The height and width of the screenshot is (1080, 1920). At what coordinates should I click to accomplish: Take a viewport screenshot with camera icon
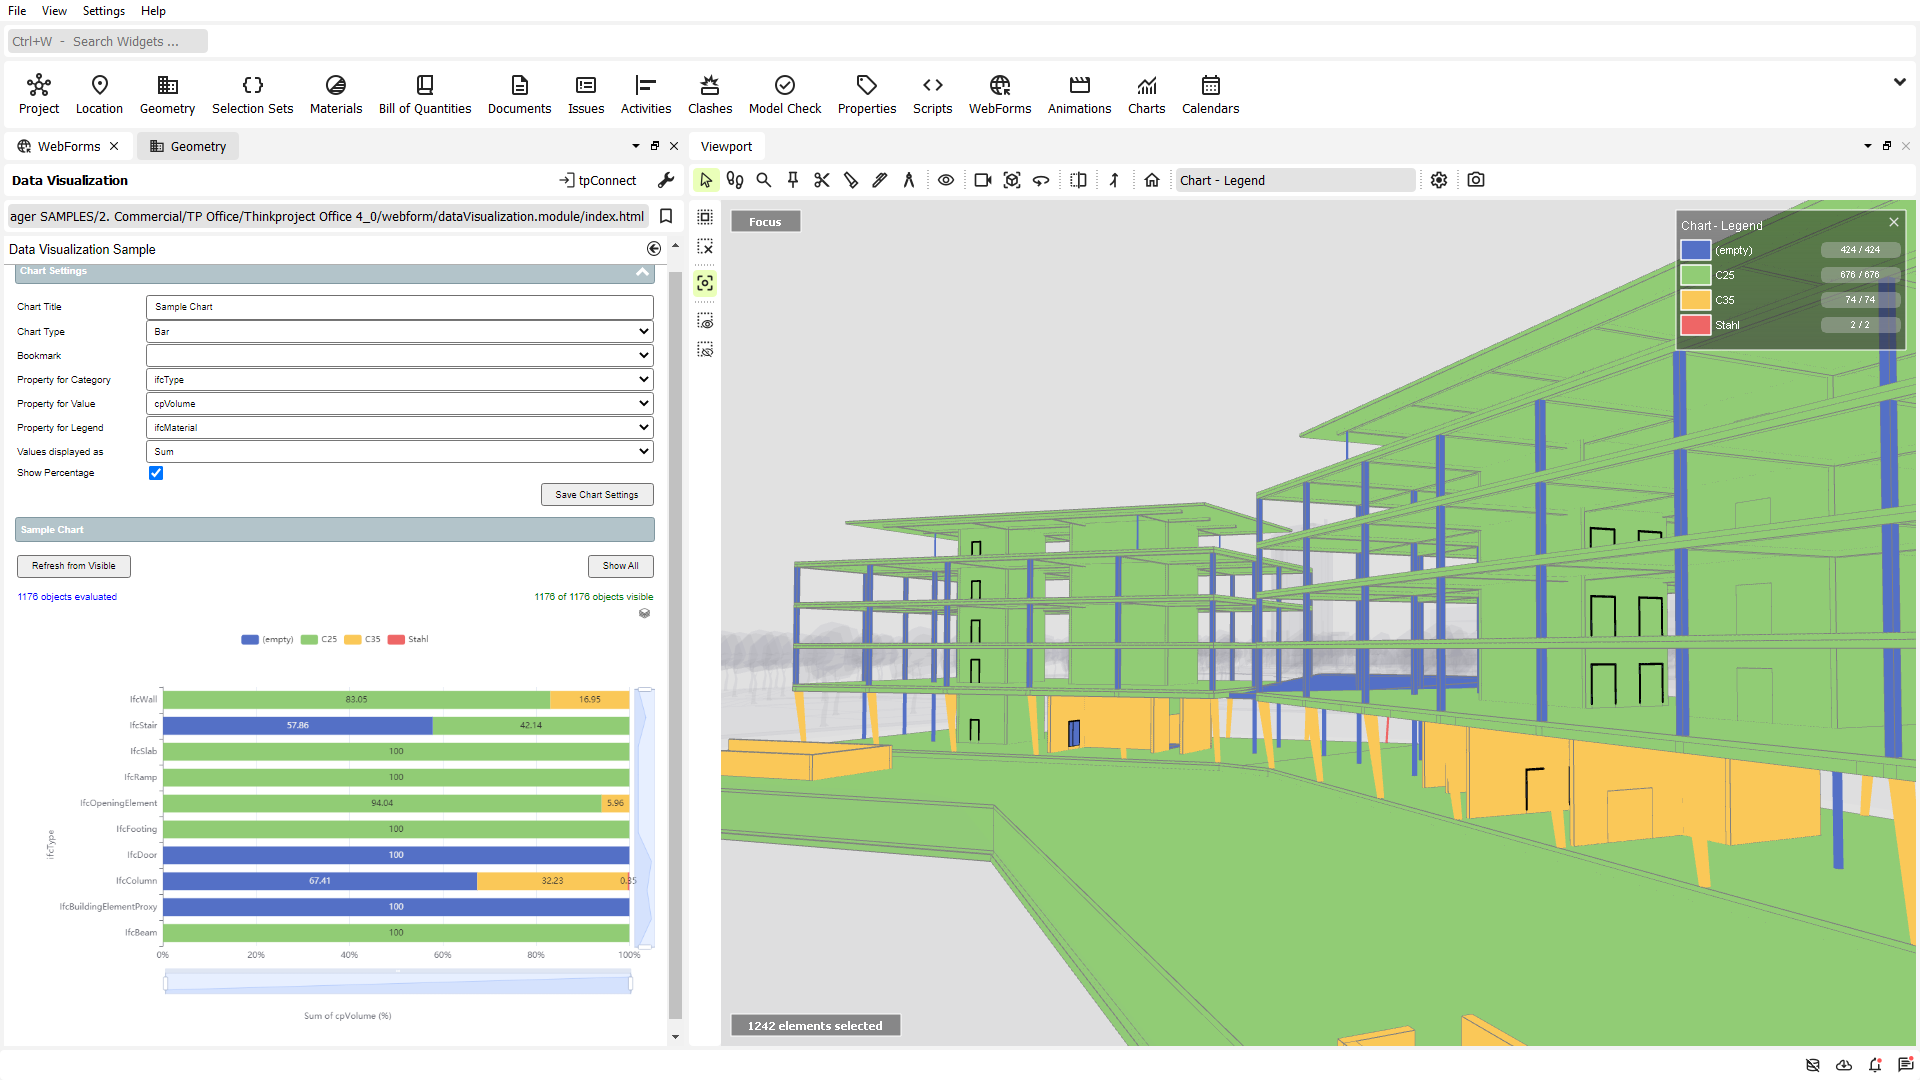1476,180
